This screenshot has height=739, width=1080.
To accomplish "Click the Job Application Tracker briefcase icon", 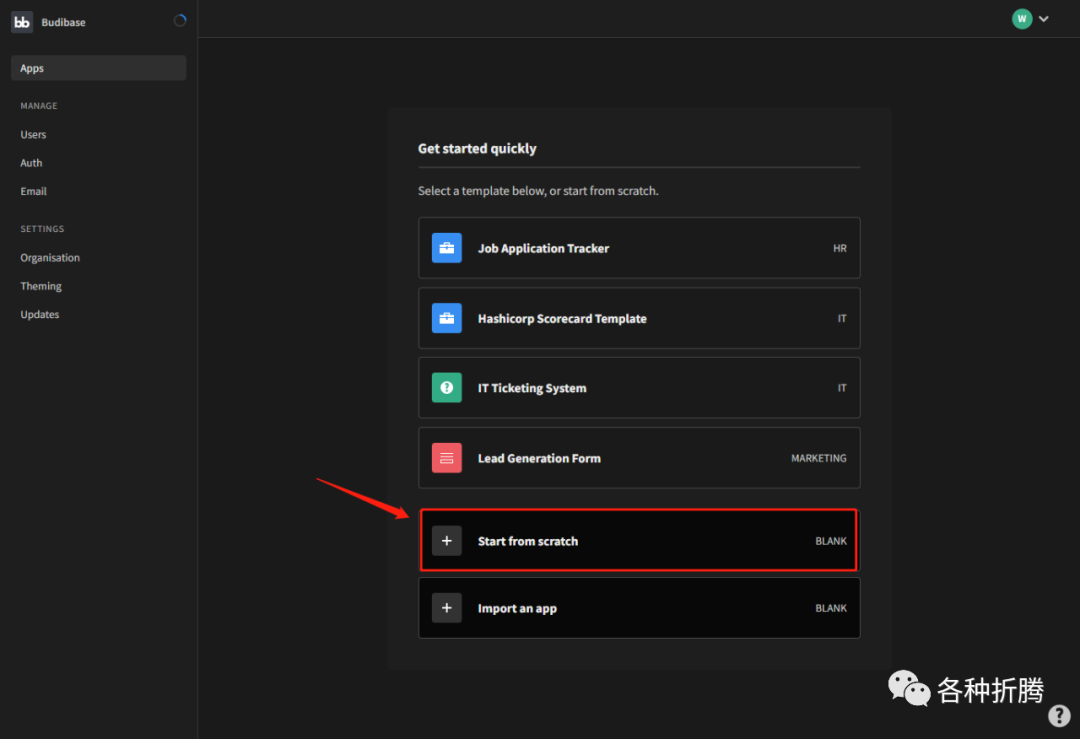I will click(x=446, y=248).
